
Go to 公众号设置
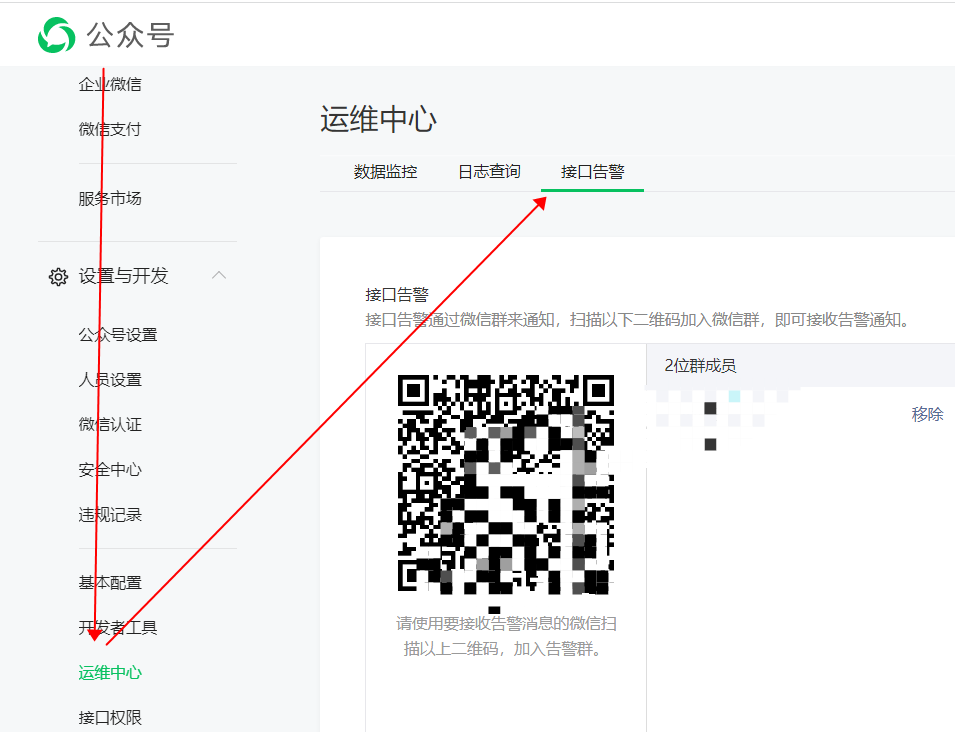[118, 335]
